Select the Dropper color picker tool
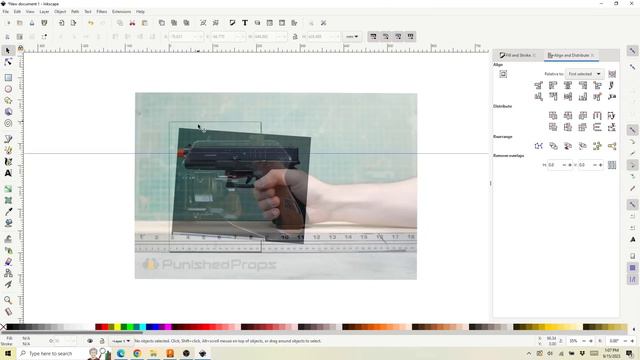Viewport: 640px width, 360px height. pos(8,212)
